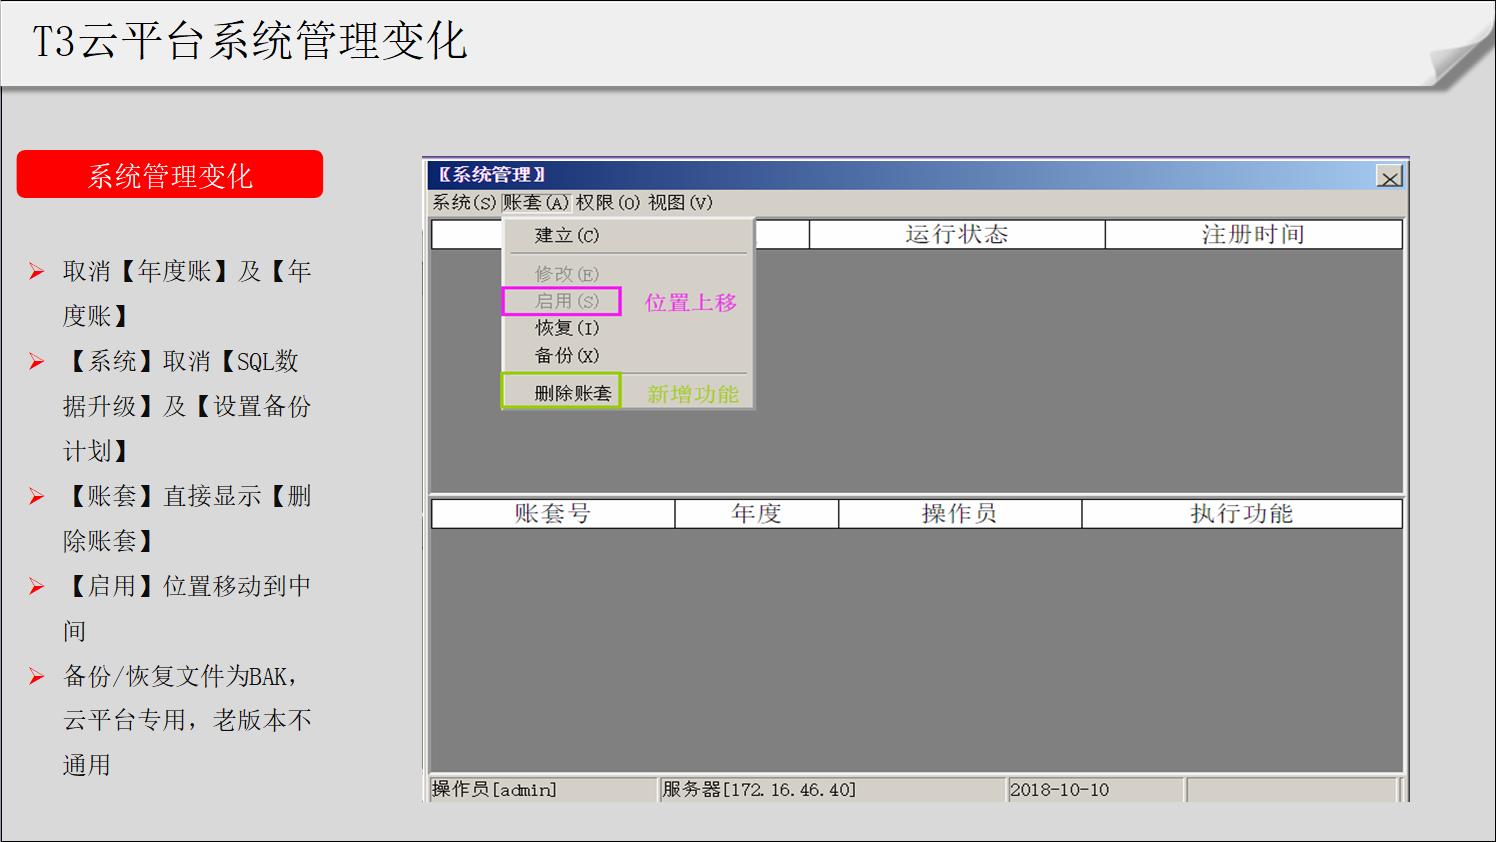Screen dimensions: 1496x842
Task: Click the 运行状态 column header
Action: tap(956, 233)
